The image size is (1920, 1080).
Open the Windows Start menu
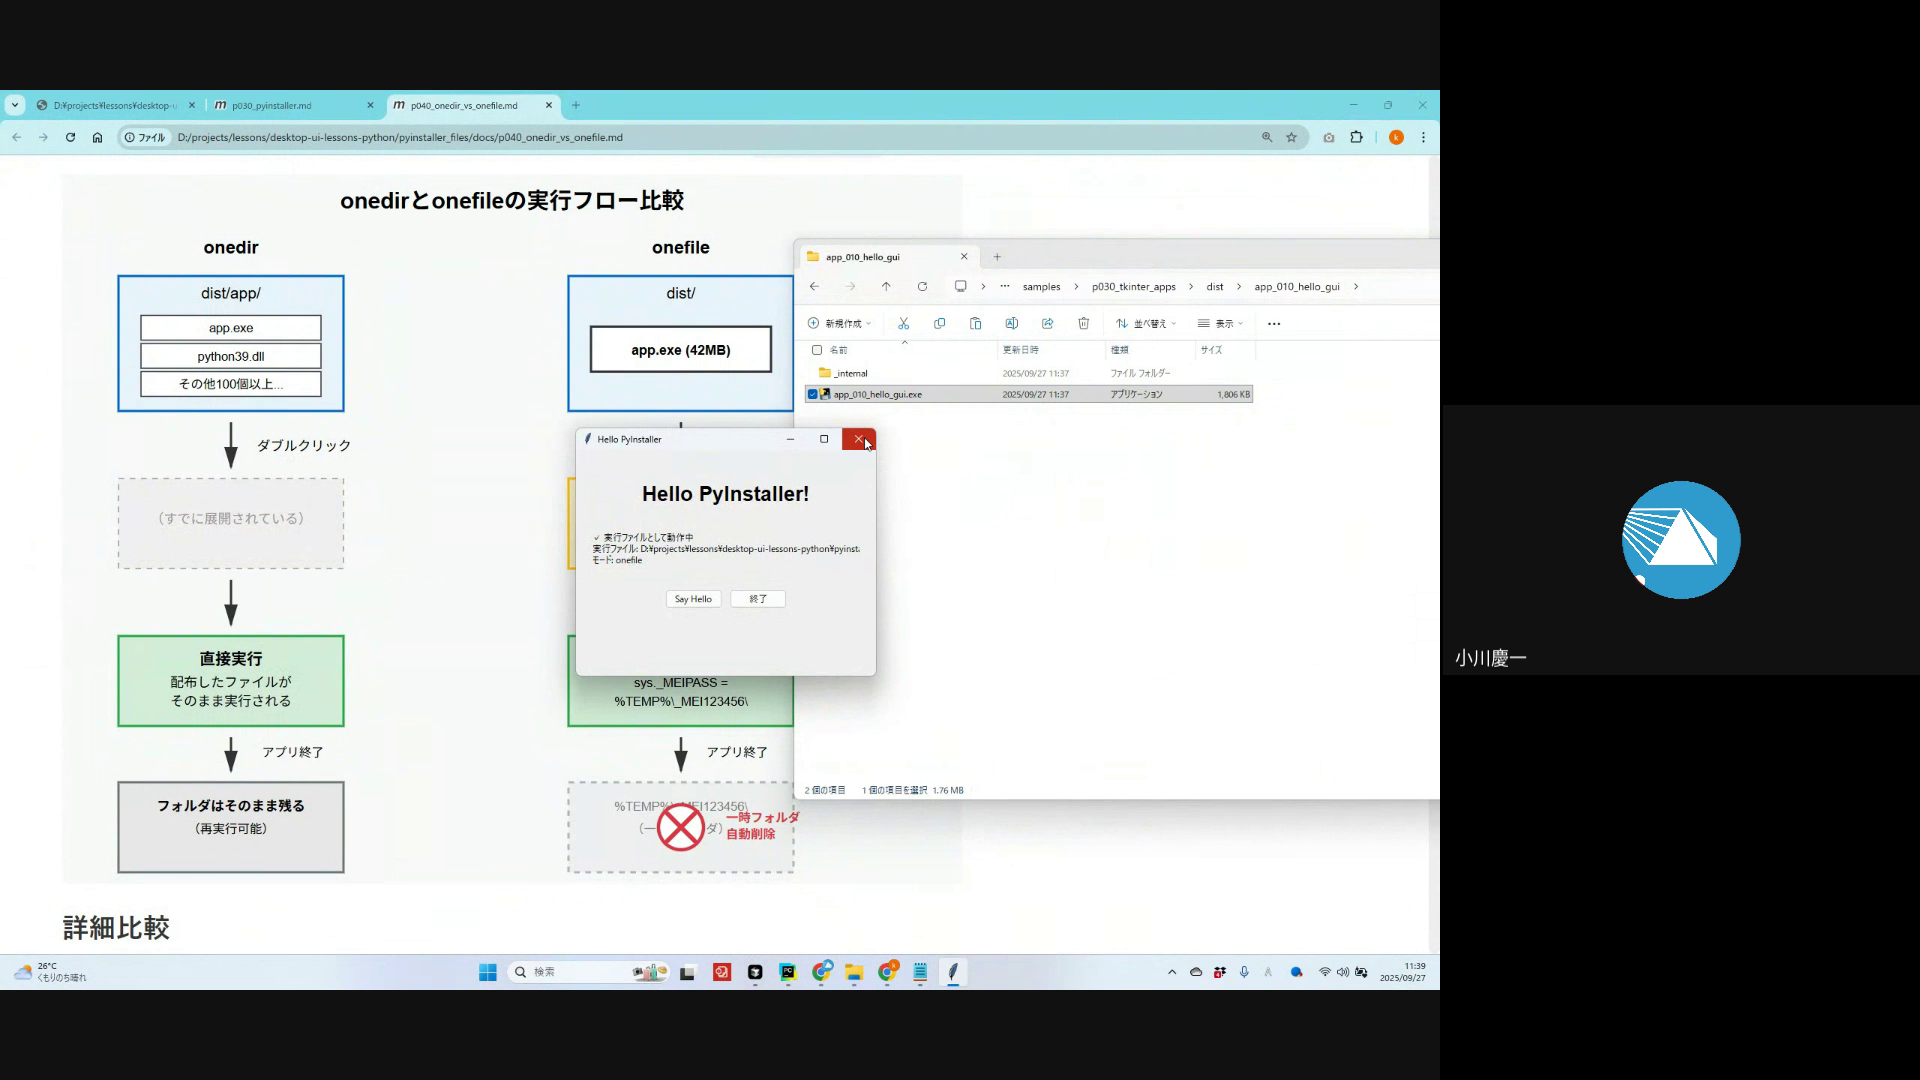(x=488, y=972)
